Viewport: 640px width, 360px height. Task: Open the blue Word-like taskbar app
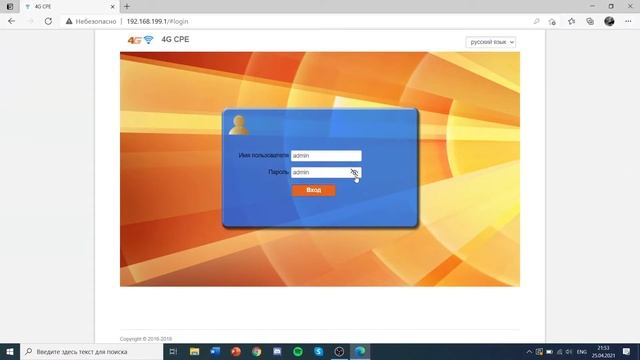pos(215,351)
